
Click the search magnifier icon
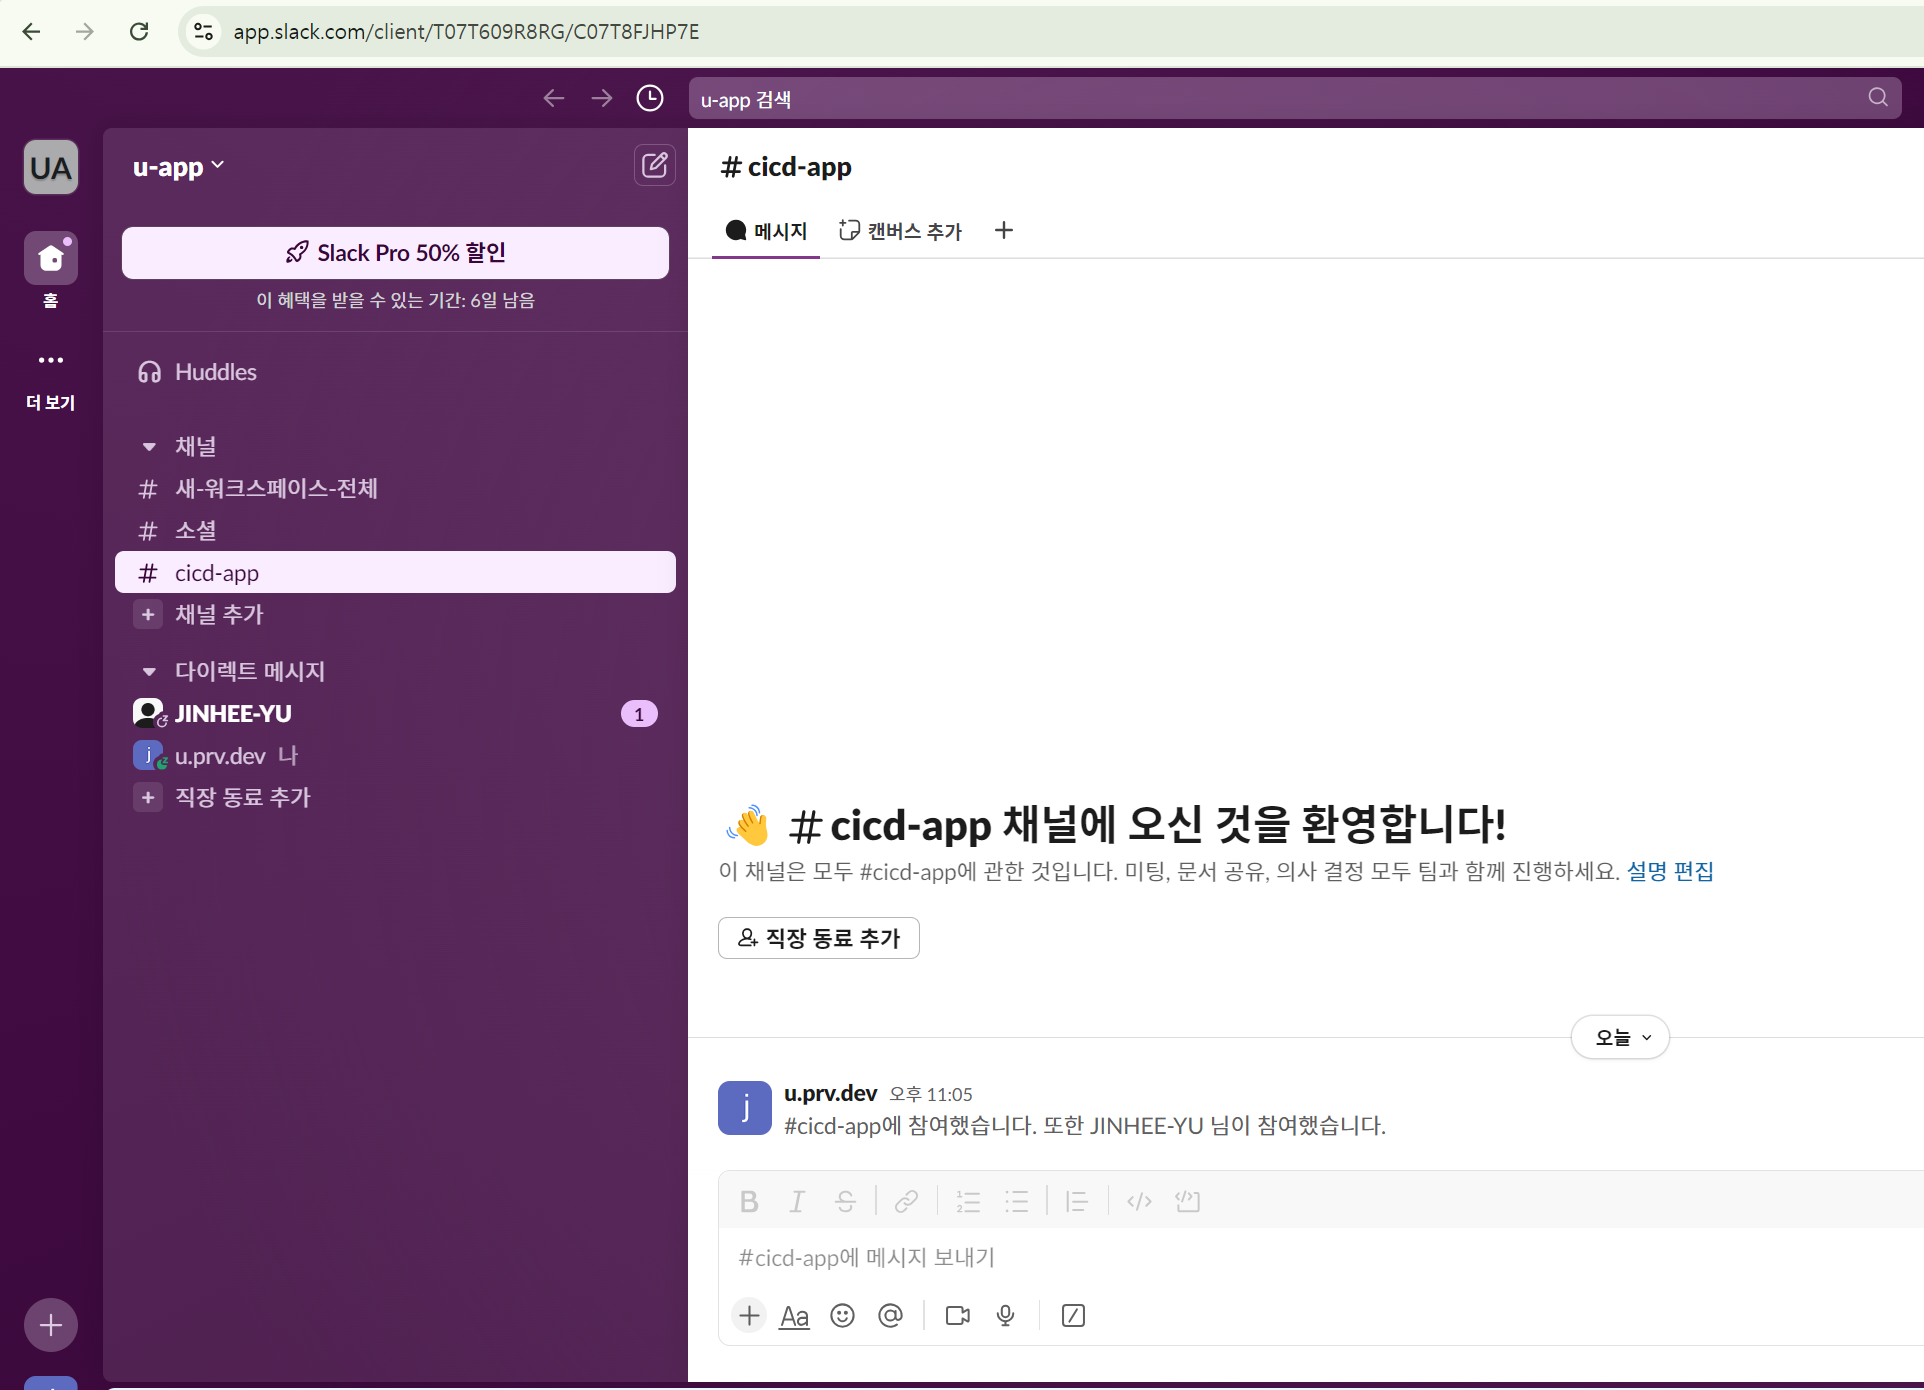click(1877, 97)
